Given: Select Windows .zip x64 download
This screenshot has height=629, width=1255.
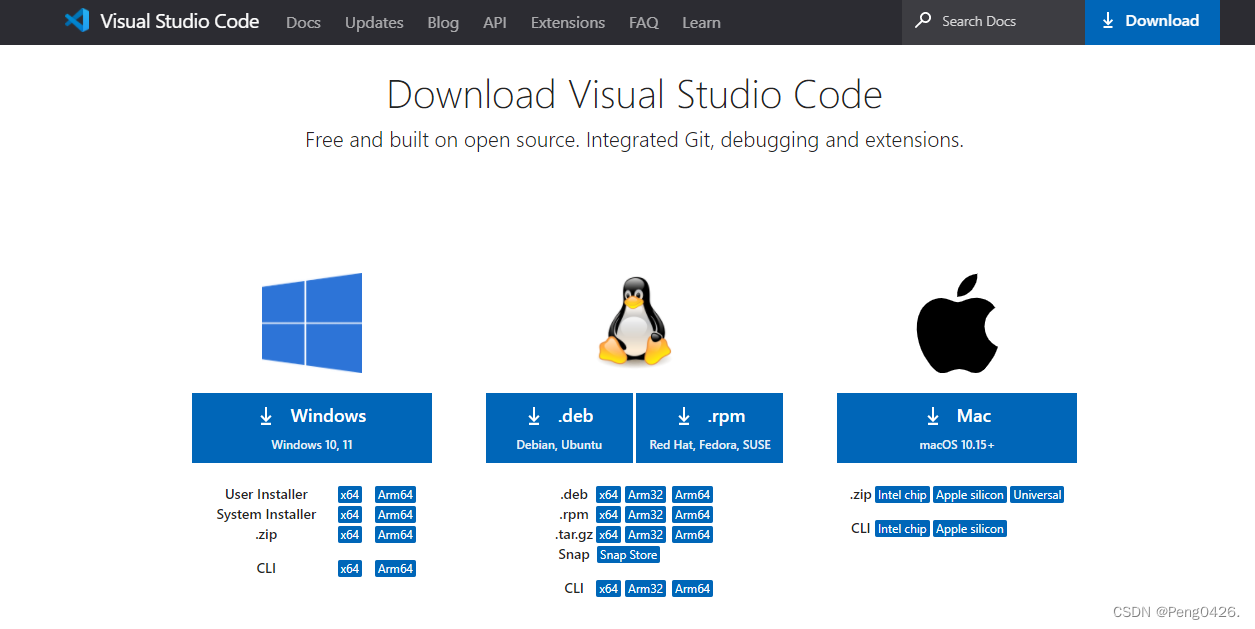Looking at the screenshot, I should (x=349, y=535).
